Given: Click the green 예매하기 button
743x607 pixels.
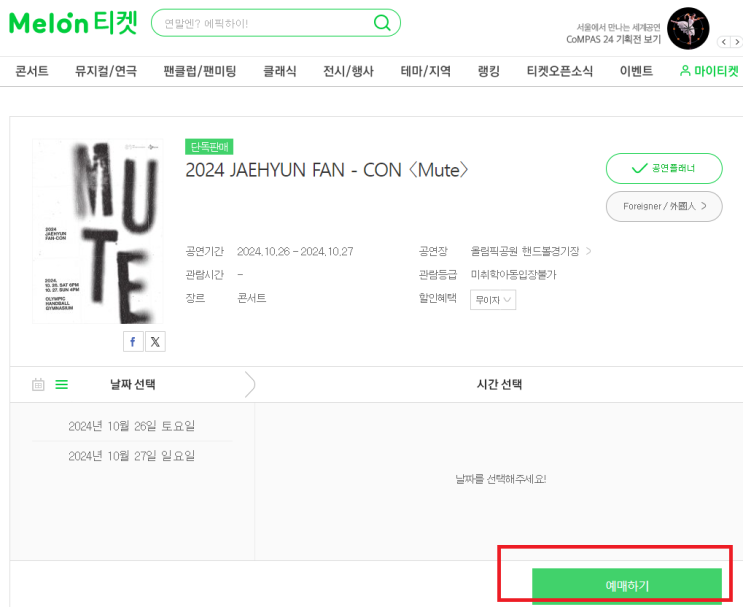Looking at the screenshot, I should pyautogui.click(x=626, y=585).
